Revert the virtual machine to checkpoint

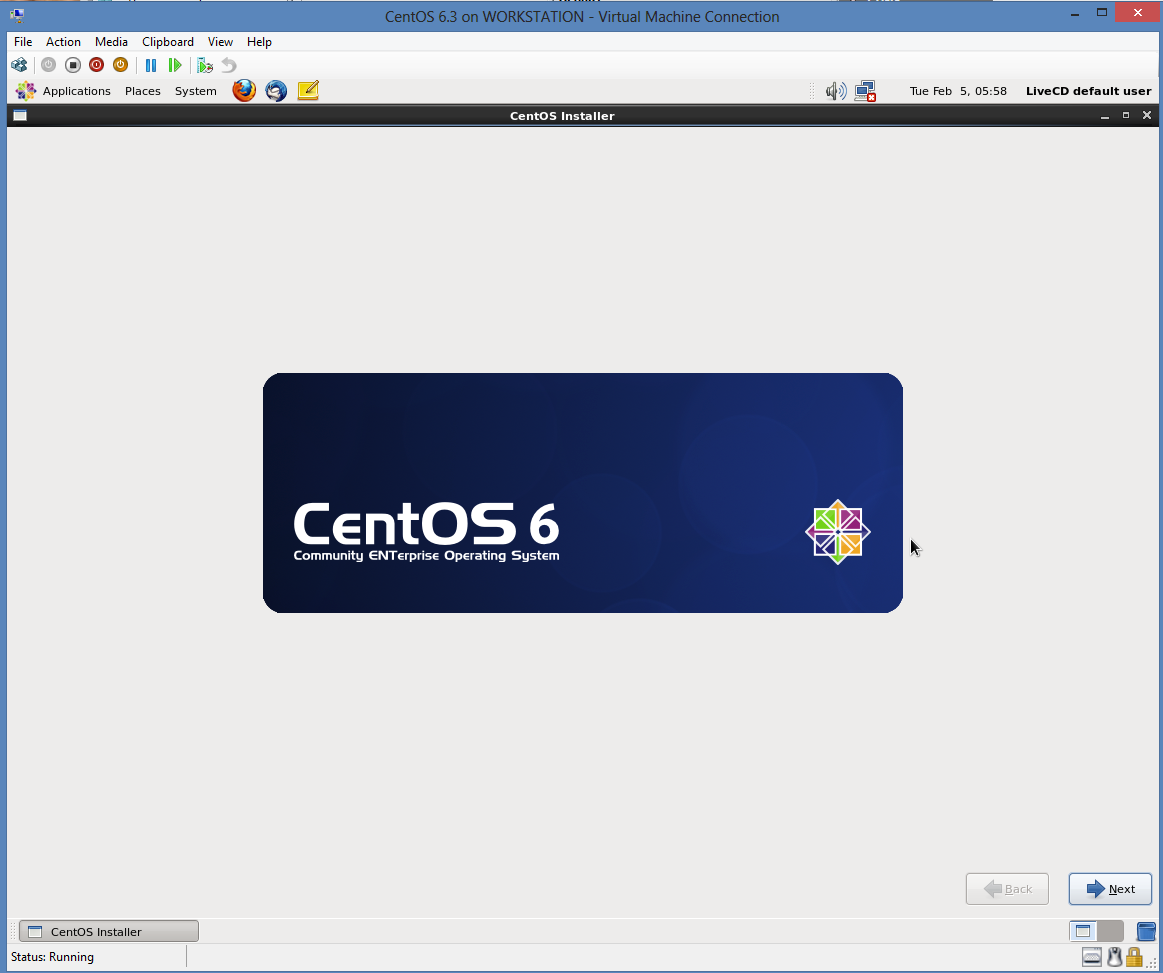click(x=228, y=65)
